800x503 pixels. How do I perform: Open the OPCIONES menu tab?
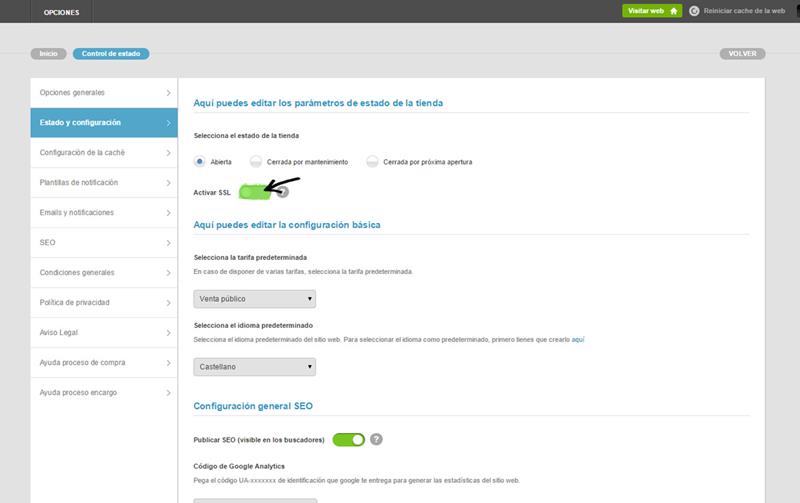[61, 12]
